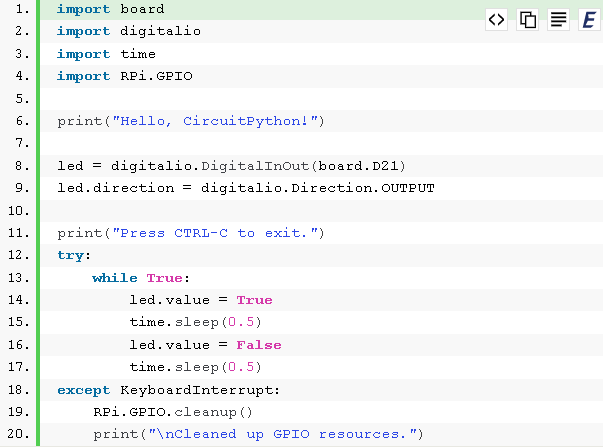
Task: Select line number 12
Action: [18, 255]
